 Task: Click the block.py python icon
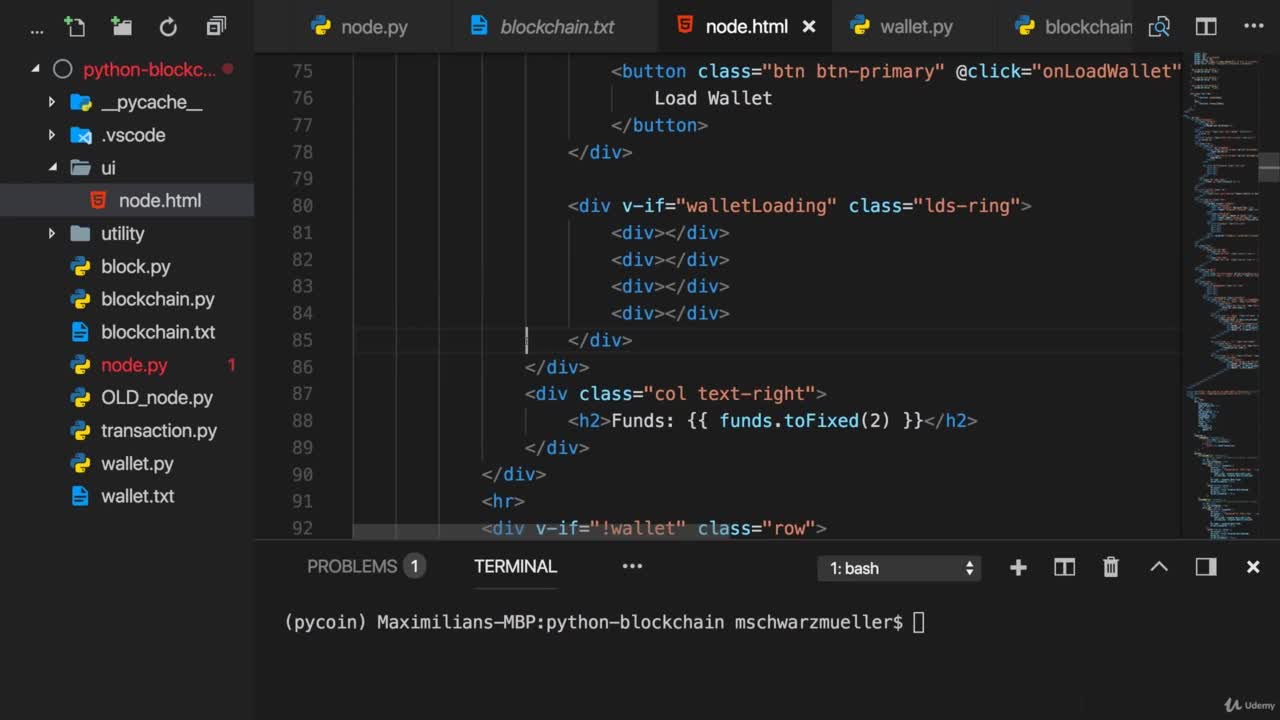(x=81, y=266)
